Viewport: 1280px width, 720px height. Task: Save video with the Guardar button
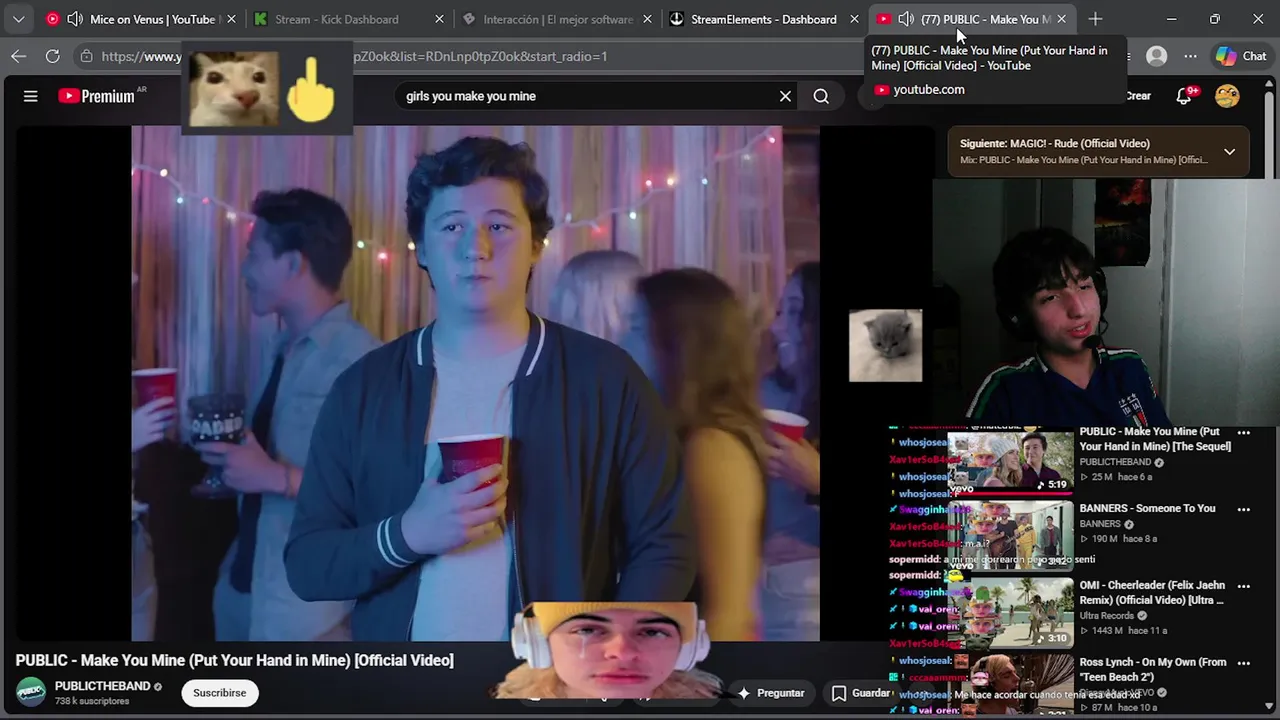[x=861, y=692]
